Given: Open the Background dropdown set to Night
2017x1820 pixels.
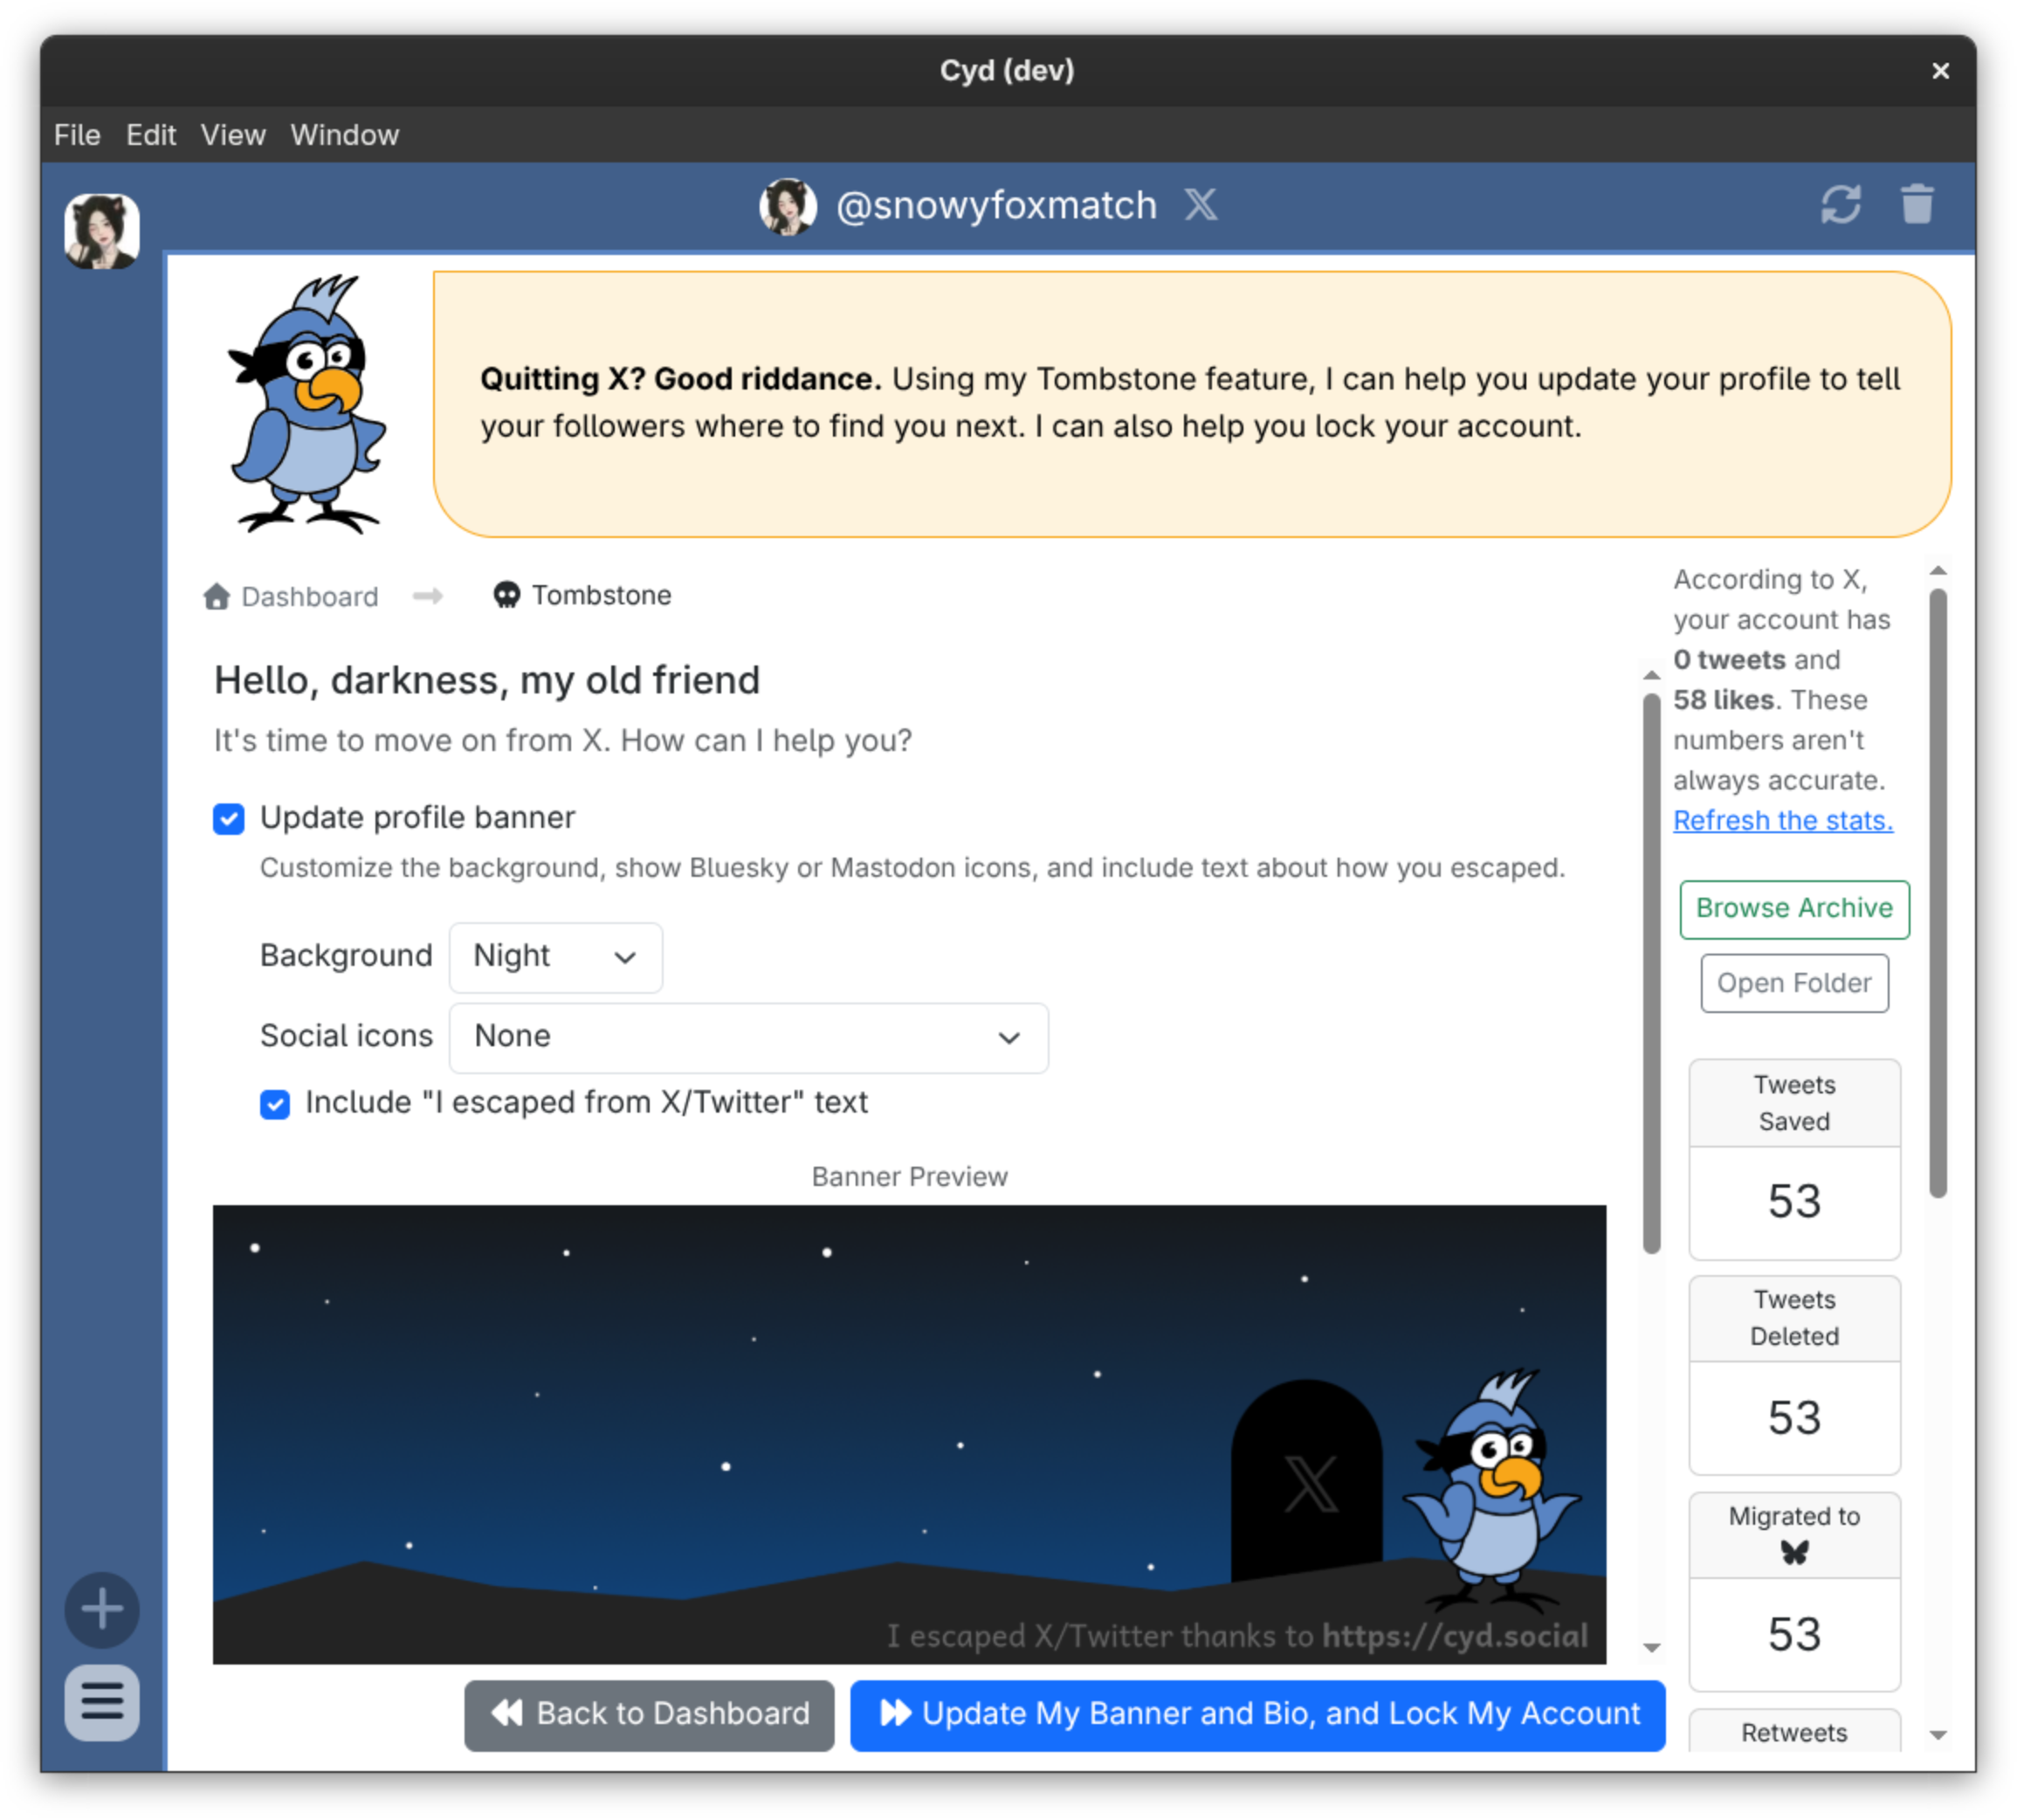Looking at the screenshot, I should [x=556, y=957].
